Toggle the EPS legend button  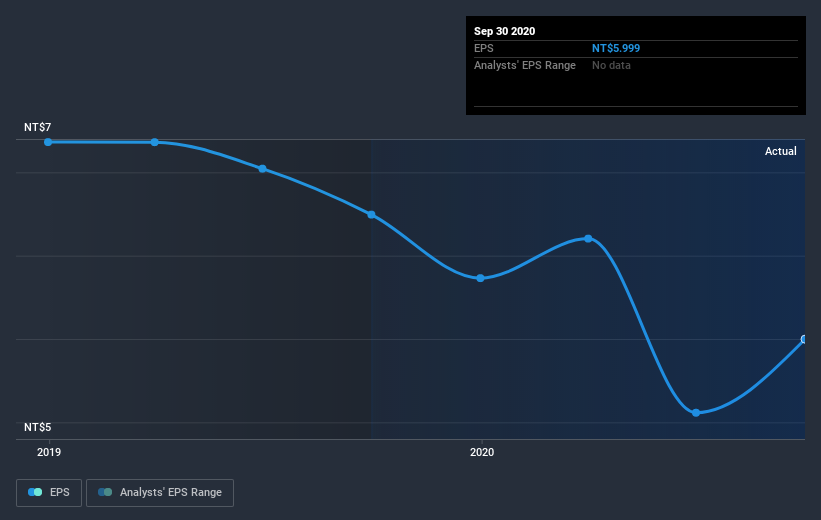pyautogui.click(x=49, y=493)
